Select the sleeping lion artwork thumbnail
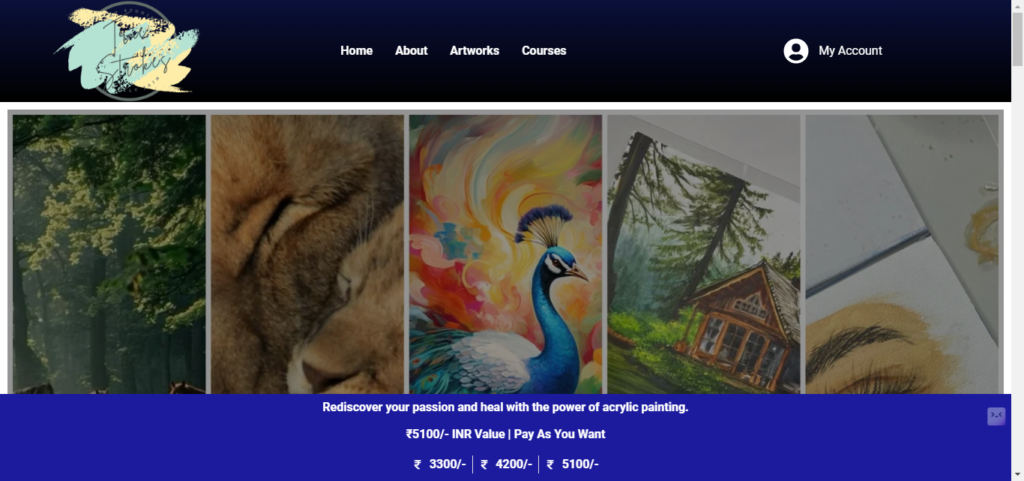Image resolution: width=1024 pixels, height=481 pixels. point(308,255)
